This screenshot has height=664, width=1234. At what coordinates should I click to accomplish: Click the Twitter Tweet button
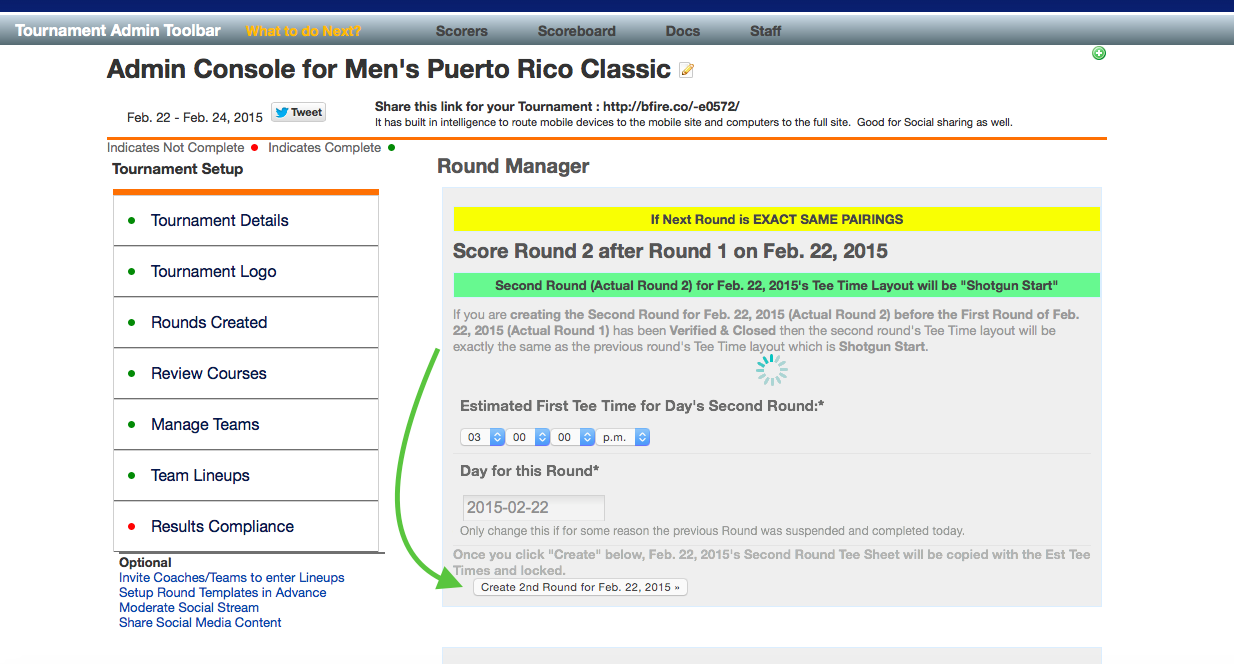pos(298,113)
